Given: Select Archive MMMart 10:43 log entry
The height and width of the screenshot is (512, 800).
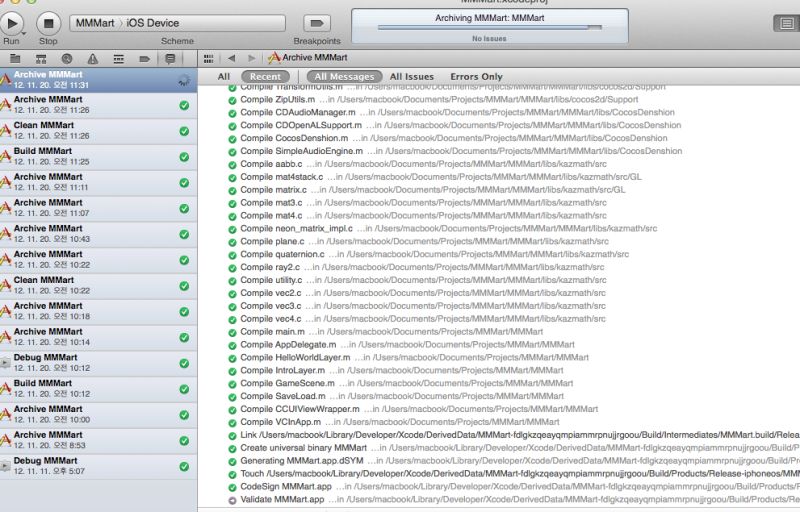Looking at the screenshot, I should click(x=98, y=234).
